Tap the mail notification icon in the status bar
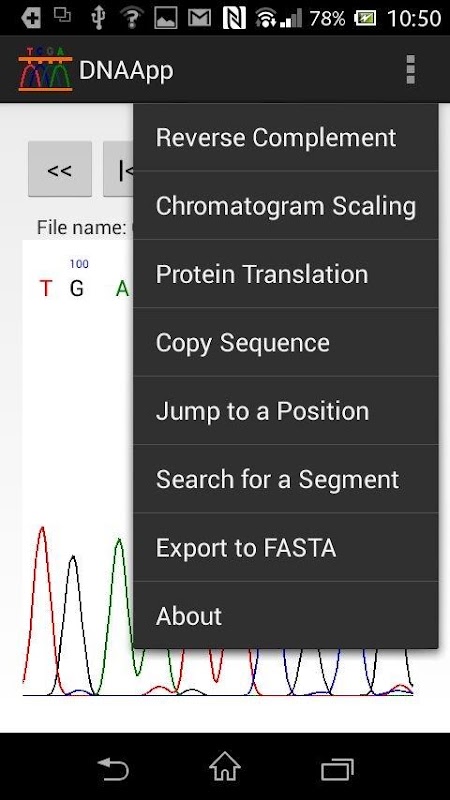This screenshot has height=800, width=450. [199, 18]
